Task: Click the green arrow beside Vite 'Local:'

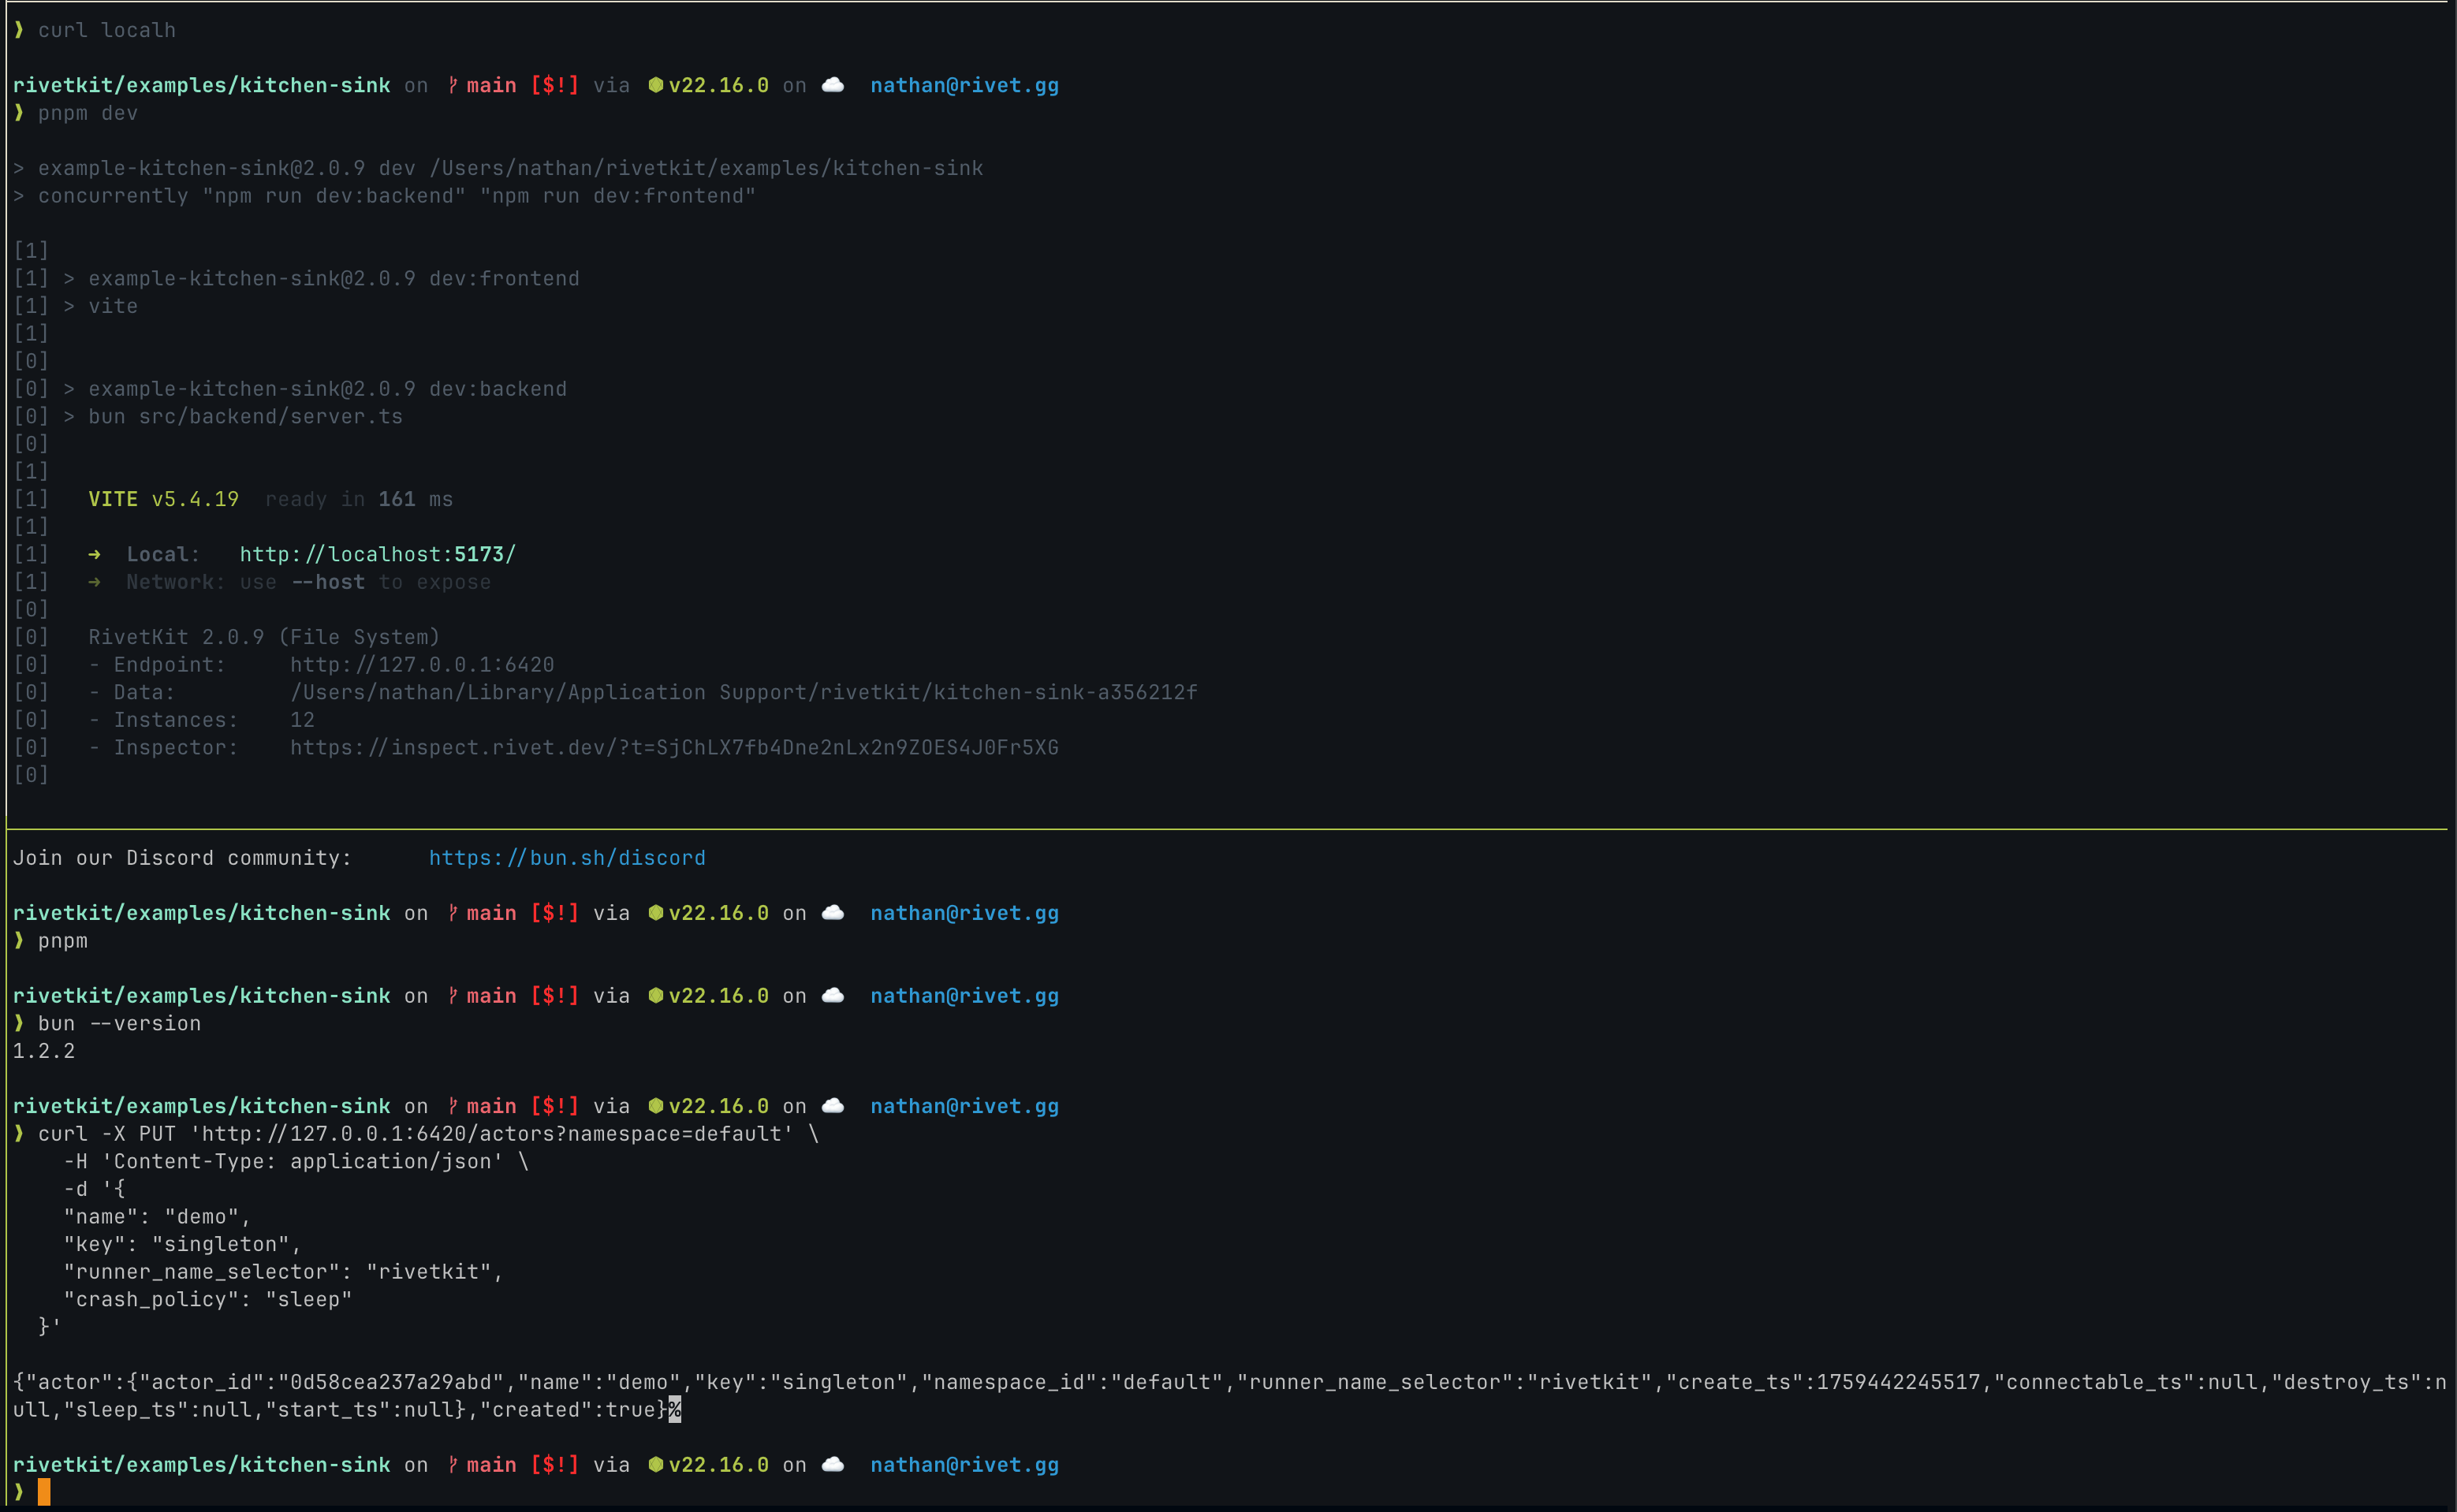Action: pos(94,554)
